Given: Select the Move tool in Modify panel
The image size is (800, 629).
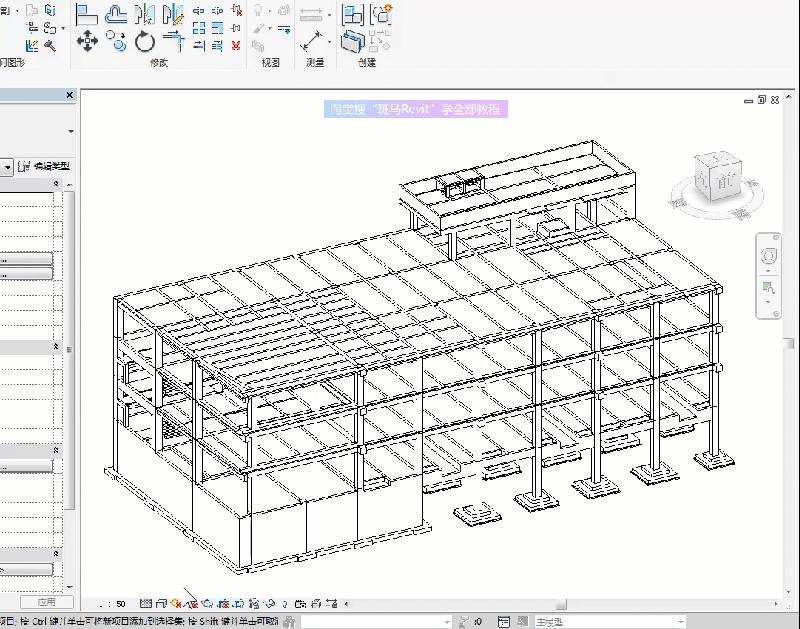Looking at the screenshot, I should pos(86,42).
